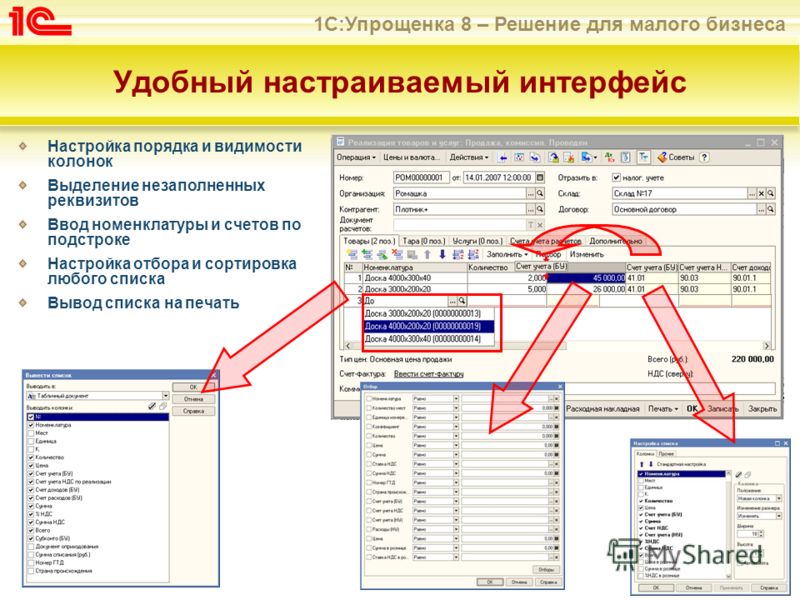Open Цены и валюта menu item
This screenshot has height=600, width=800.
tap(411, 157)
